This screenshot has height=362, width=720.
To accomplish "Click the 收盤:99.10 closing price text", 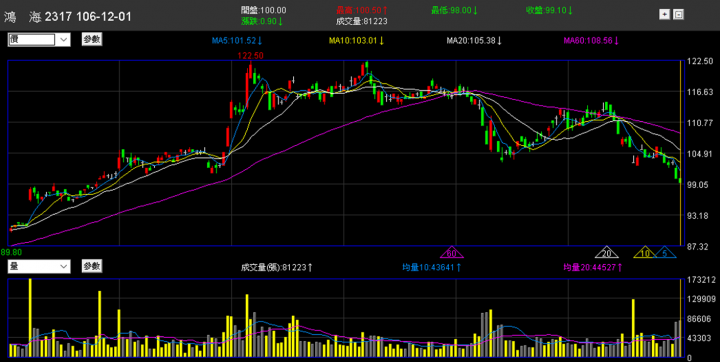I will point(550,10).
